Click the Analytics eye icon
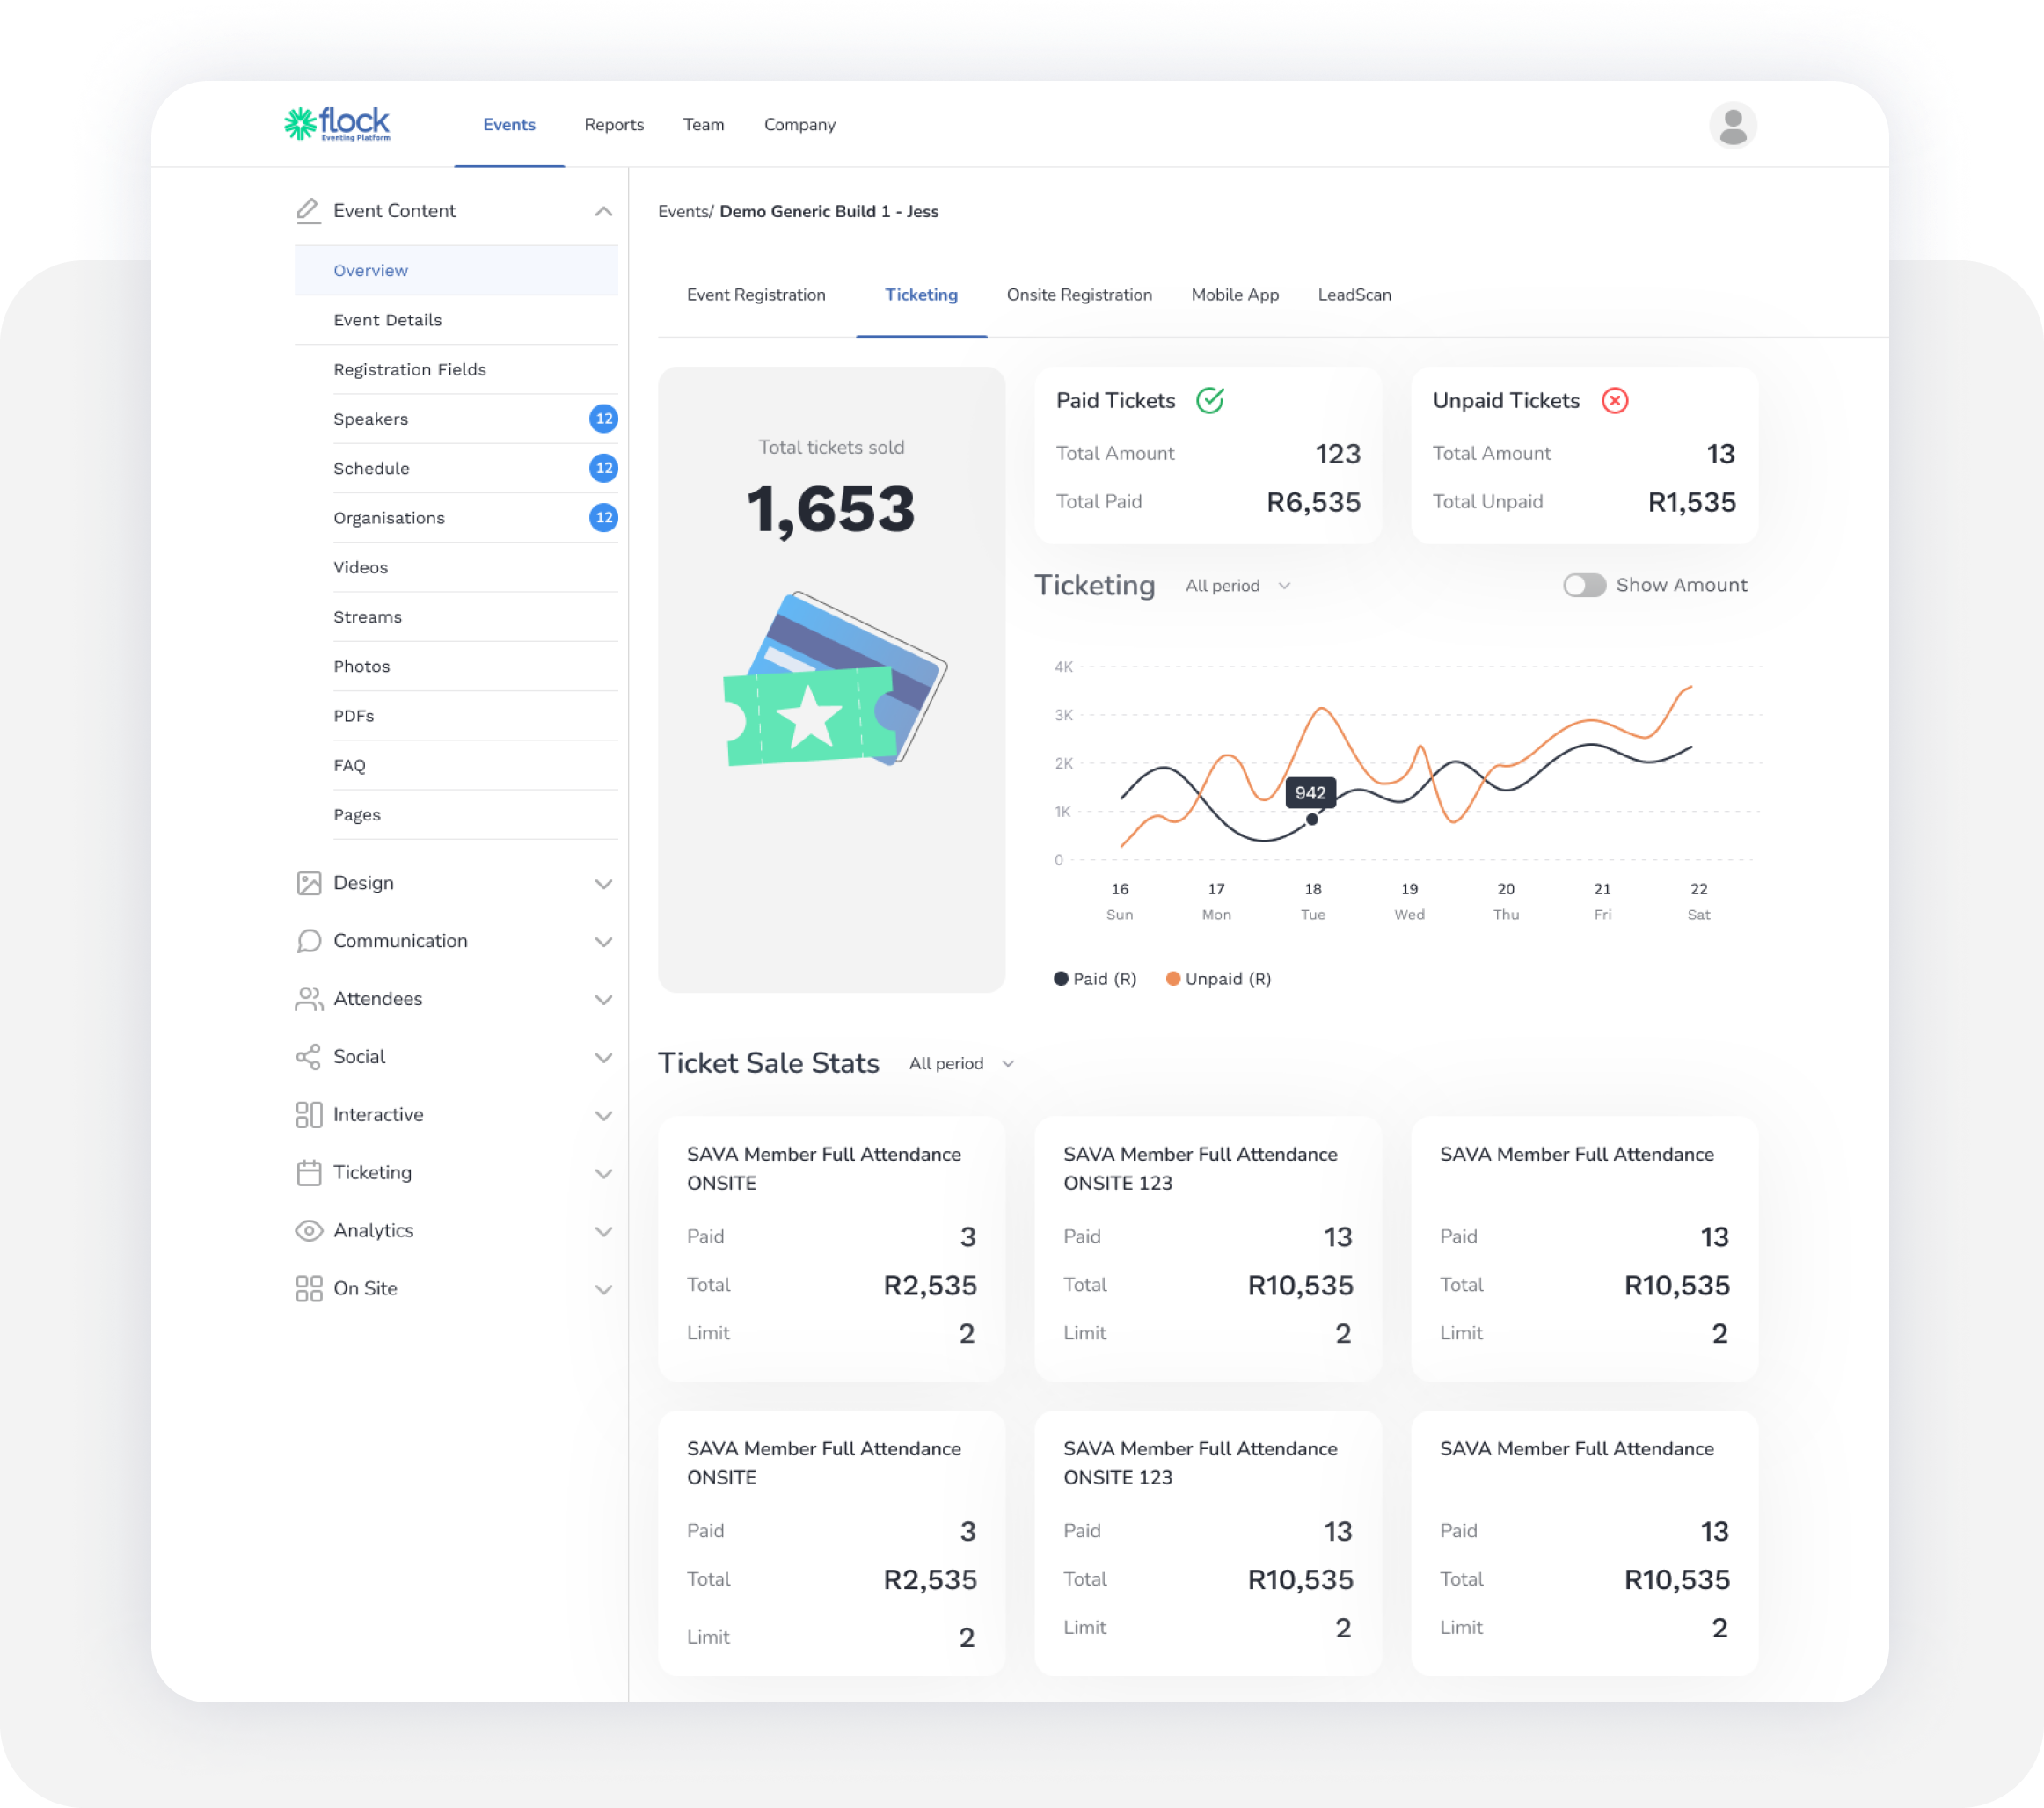2044x1808 pixels. [309, 1231]
